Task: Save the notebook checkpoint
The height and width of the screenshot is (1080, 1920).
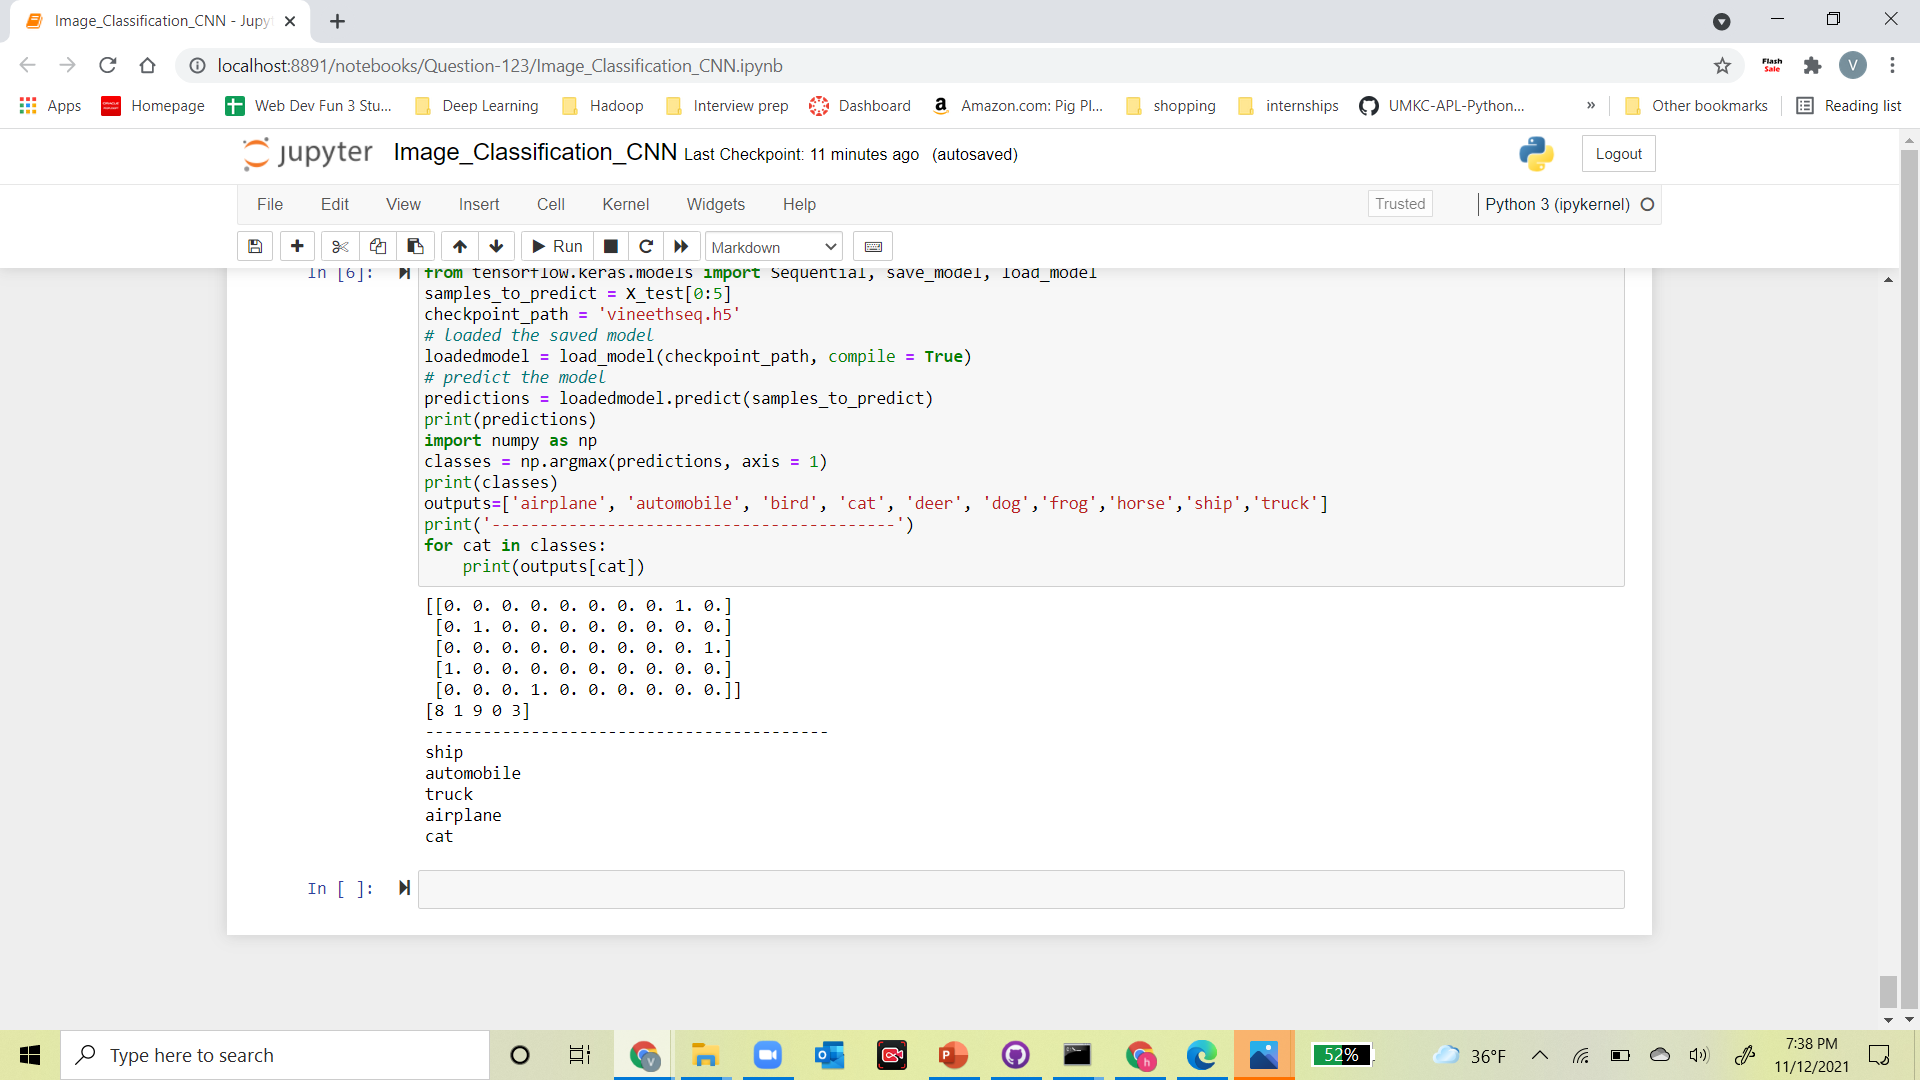Action: [x=255, y=246]
